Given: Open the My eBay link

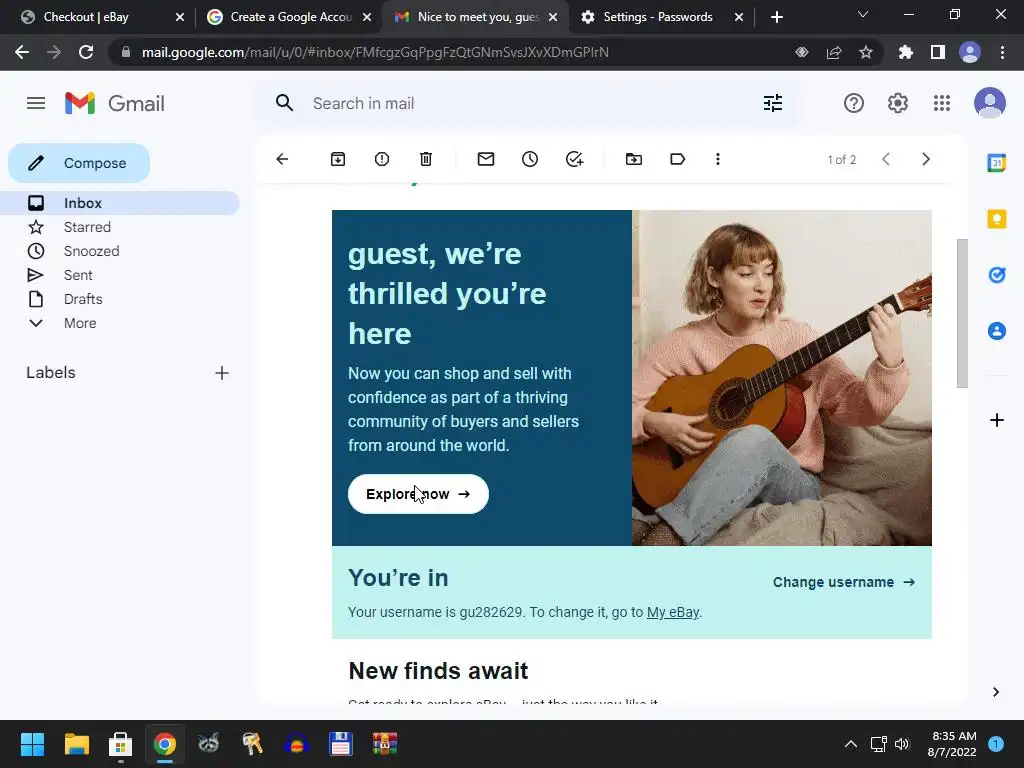Looking at the screenshot, I should click(673, 613).
